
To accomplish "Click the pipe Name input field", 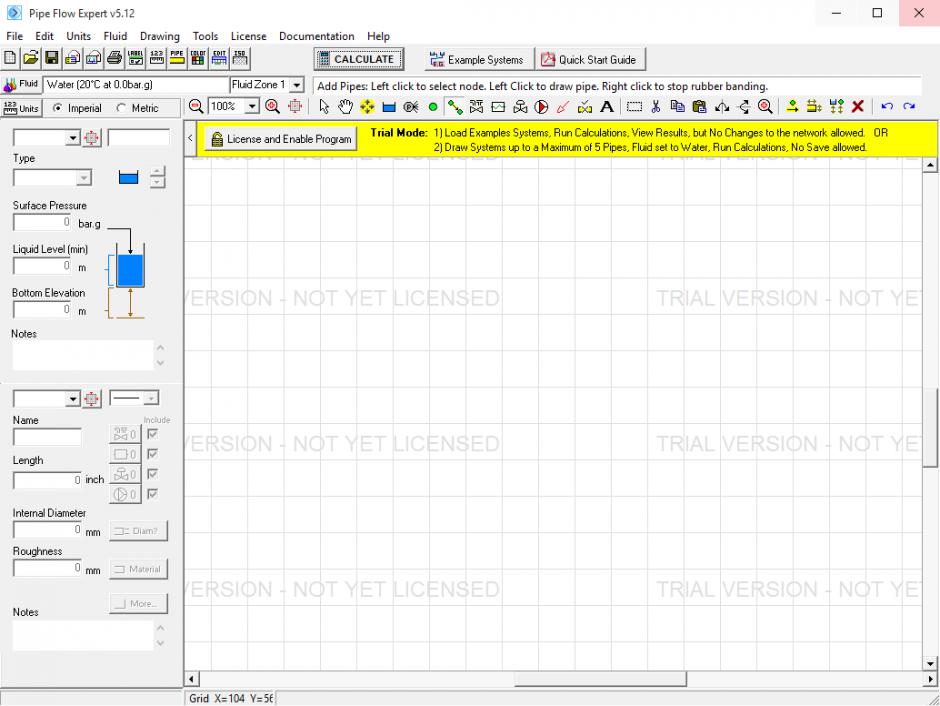I will tap(47, 436).
